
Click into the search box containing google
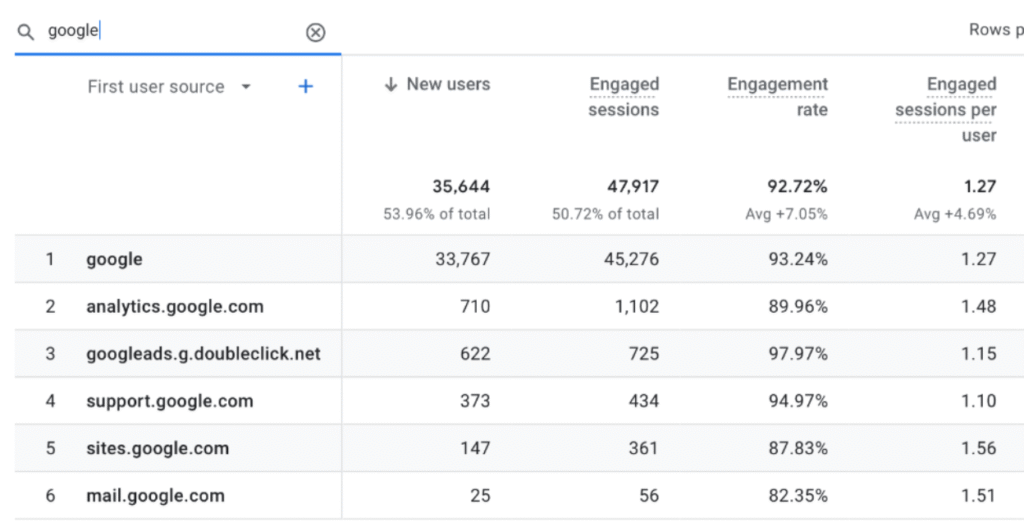(170, 31)
